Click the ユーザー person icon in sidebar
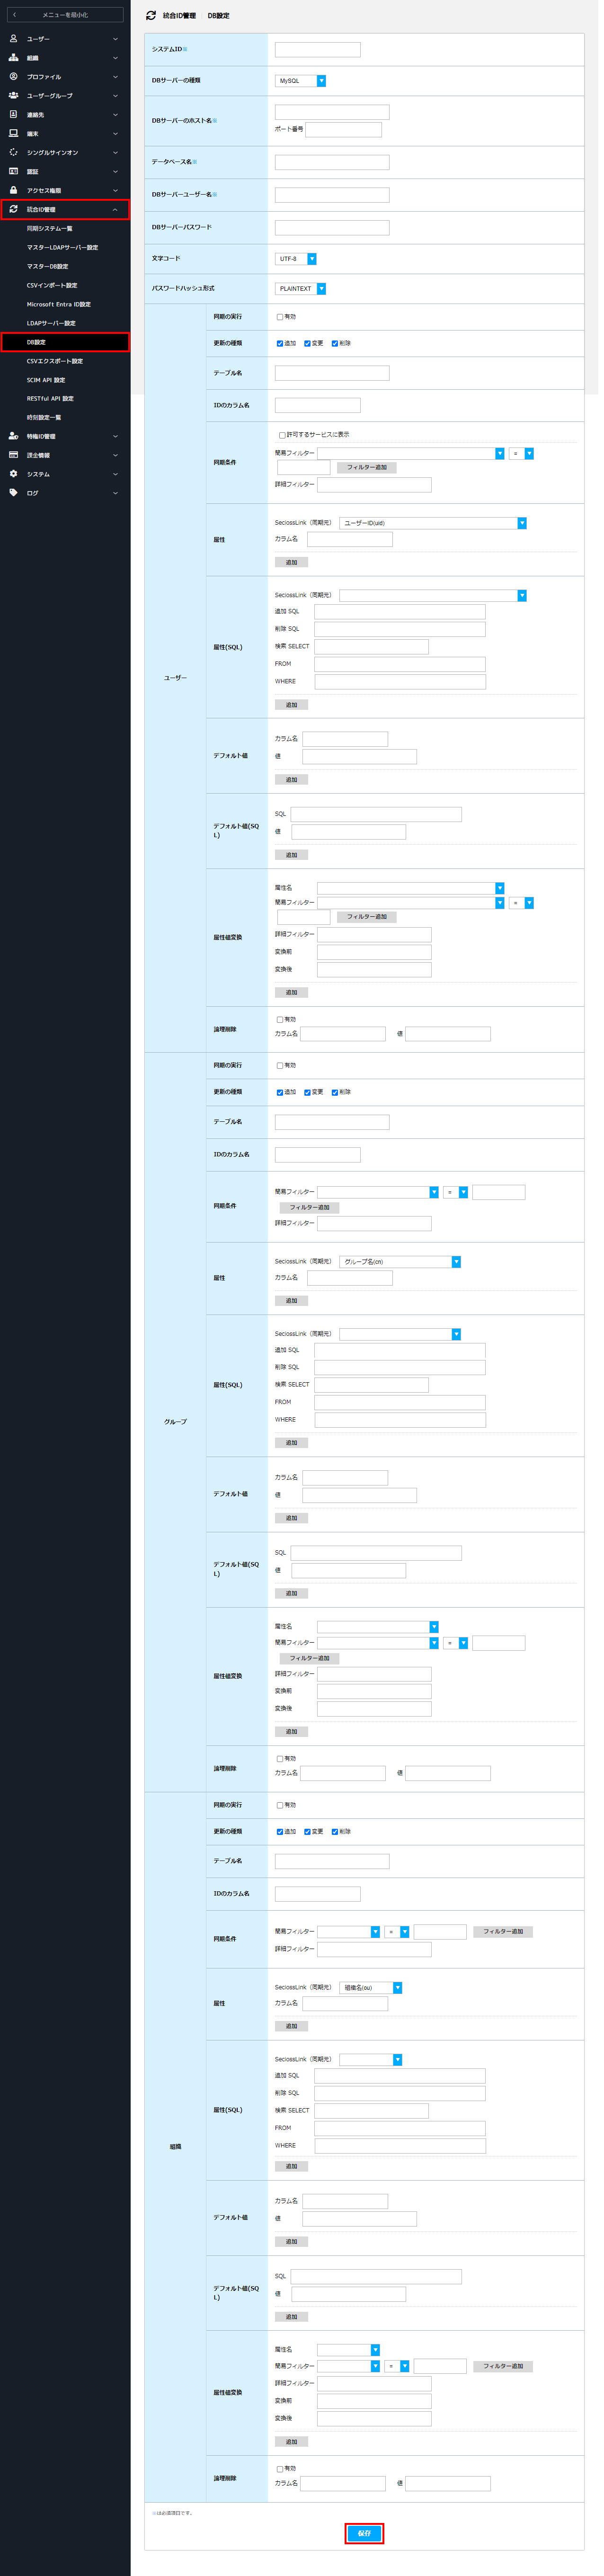604x2576 pixels. click(x=13, y=39)
